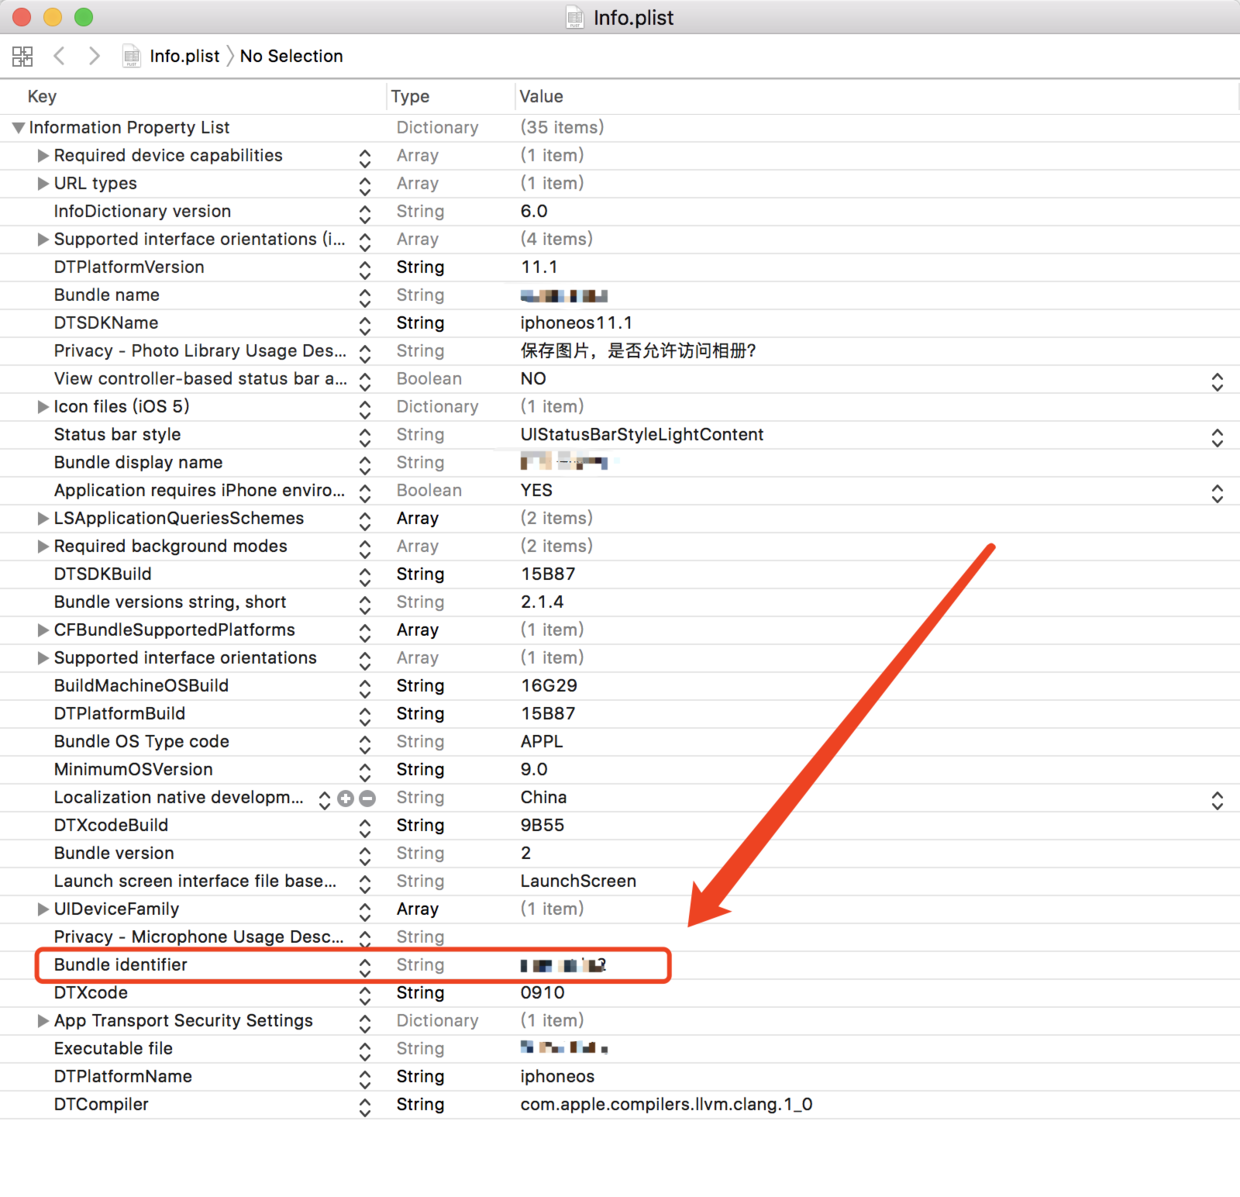The width and height of the screenshot is (1240, 1197).
Task: Select the 0910 value of DTXcode
Action: [542, 993]
